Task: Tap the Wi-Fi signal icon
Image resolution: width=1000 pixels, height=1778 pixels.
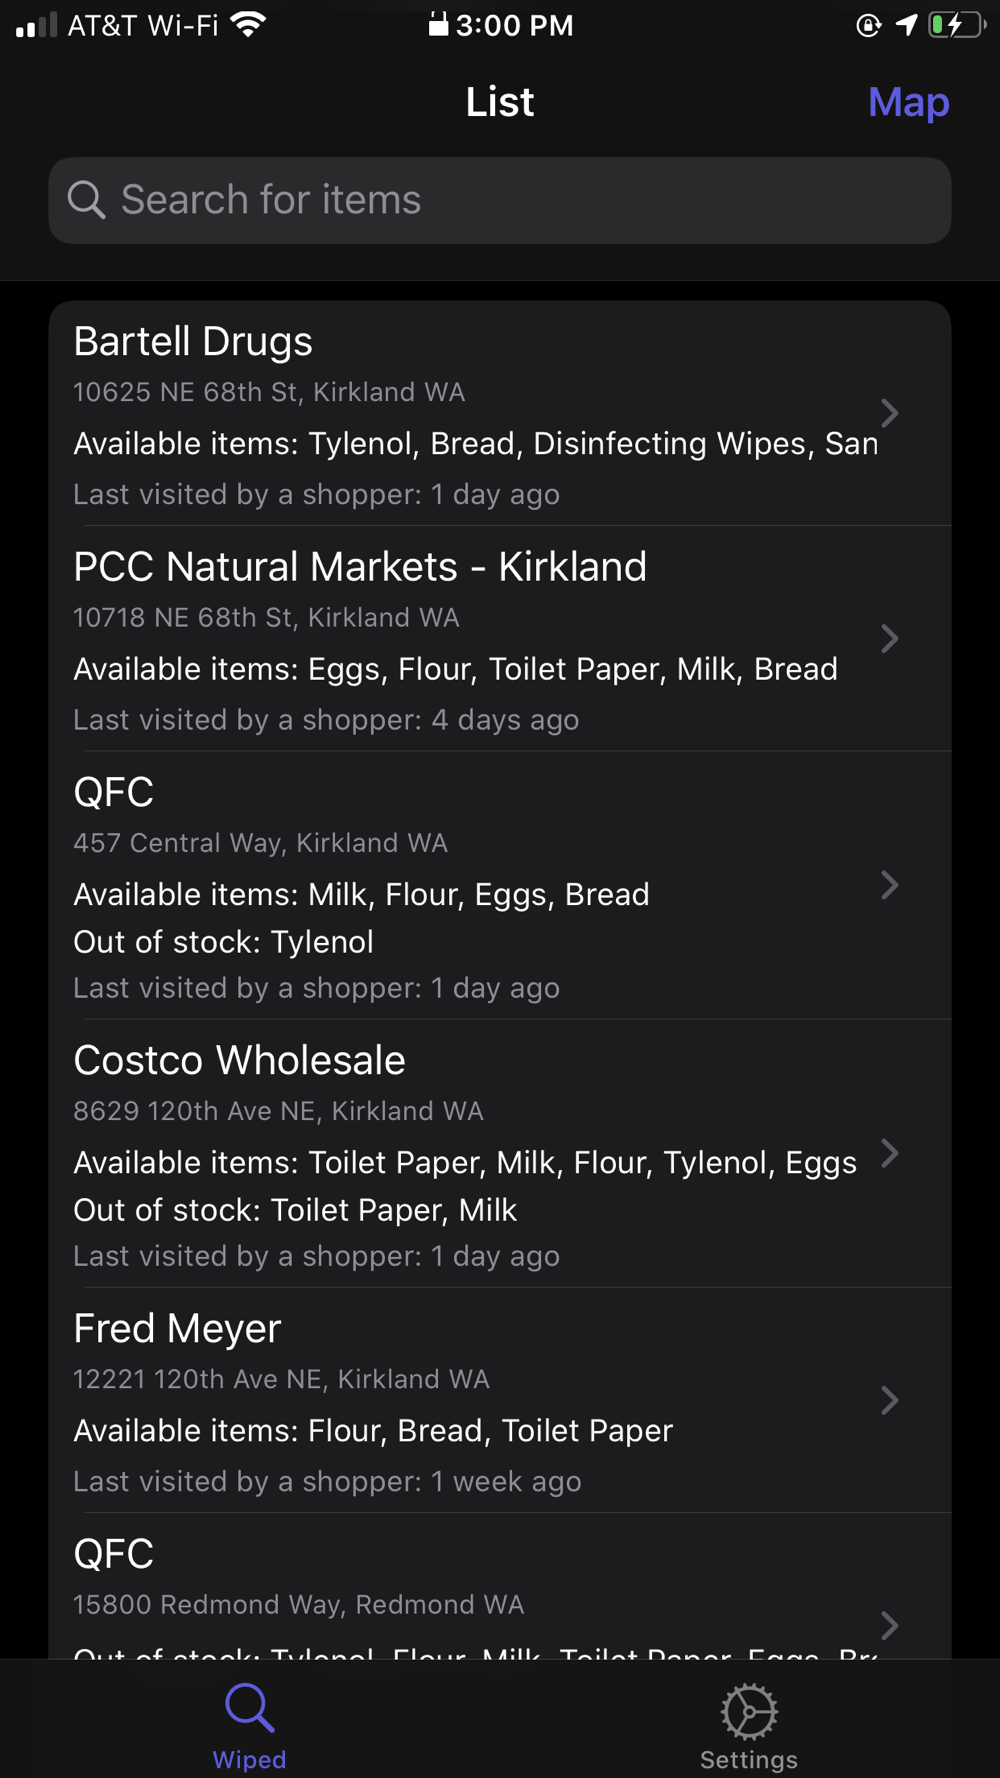Action: tap(248, 24)
